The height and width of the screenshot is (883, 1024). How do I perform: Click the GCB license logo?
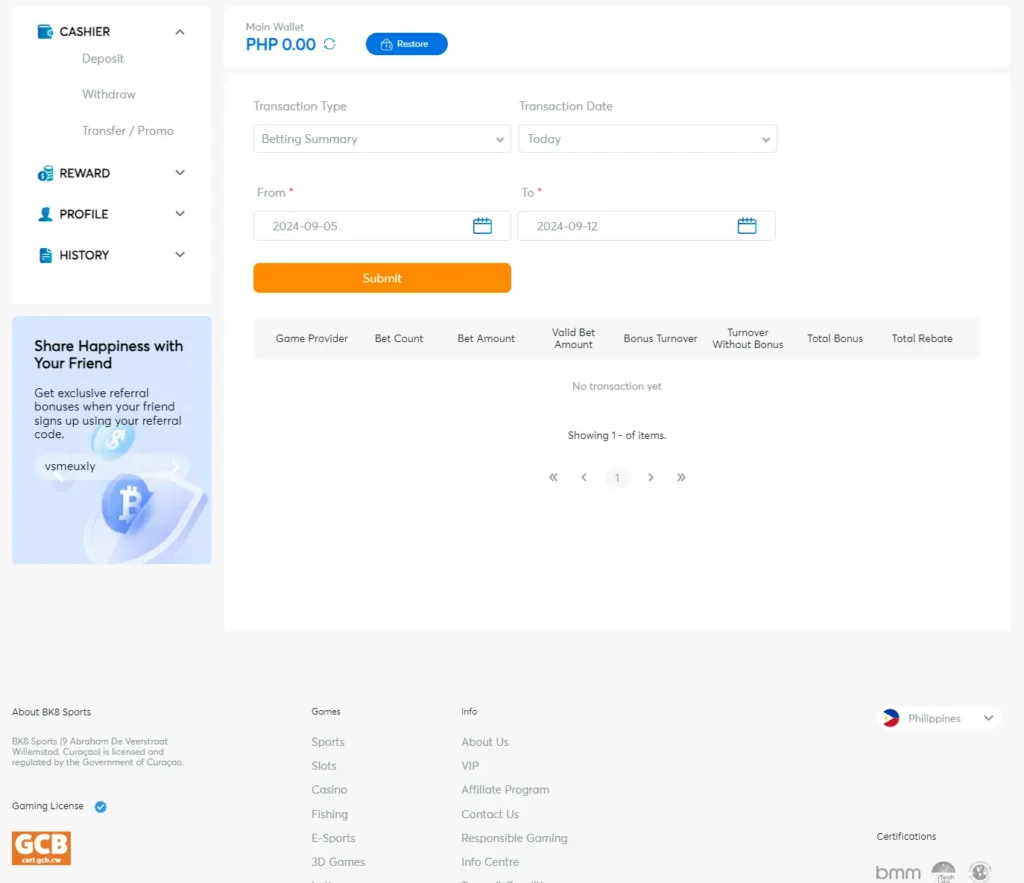(41, 849)
